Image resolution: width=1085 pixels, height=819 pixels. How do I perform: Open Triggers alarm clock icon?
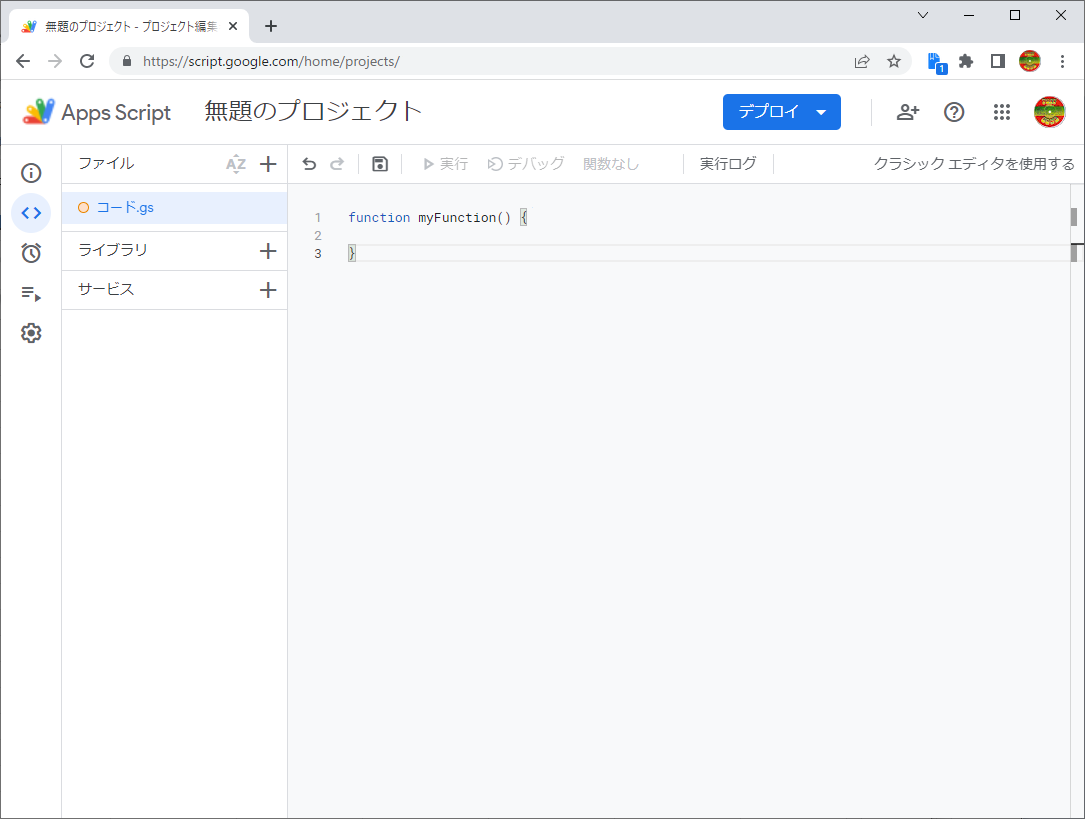(31, 253)
